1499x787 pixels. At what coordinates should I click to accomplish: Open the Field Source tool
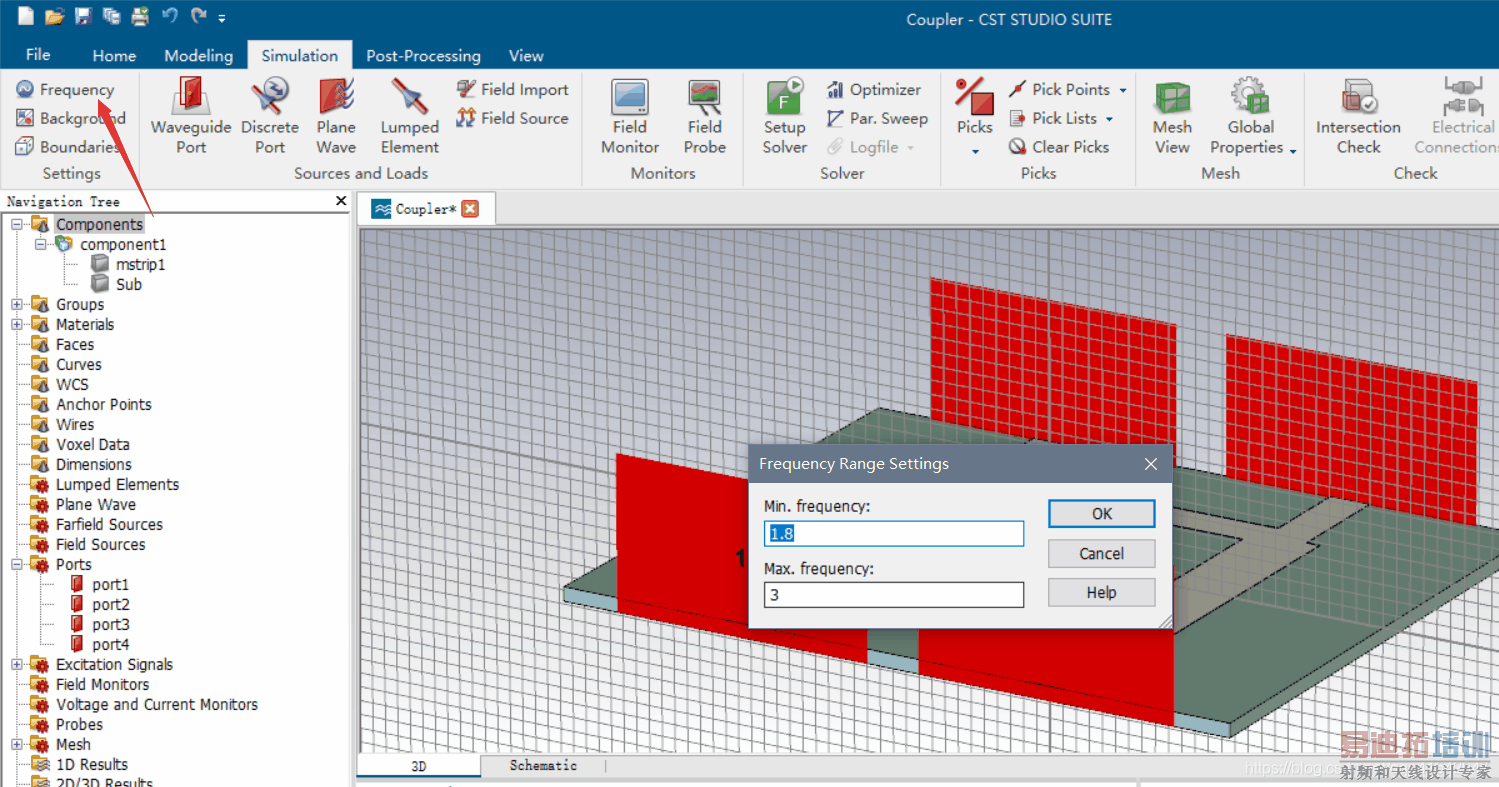click(512, 118)
